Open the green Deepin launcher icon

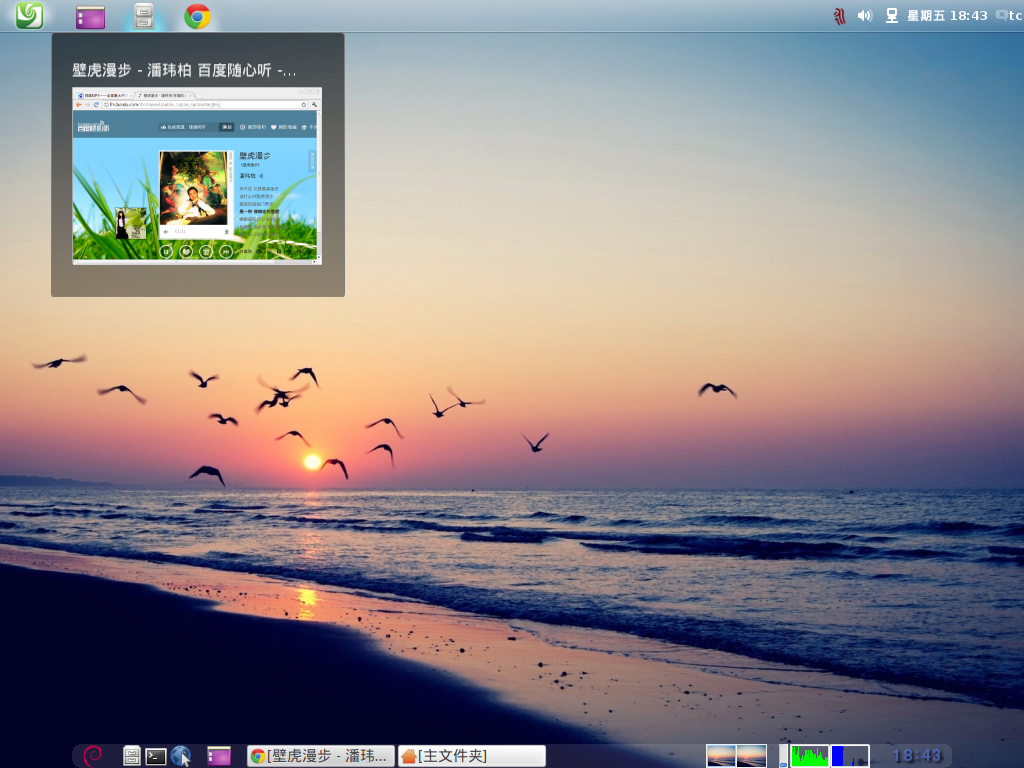pyautogui.click(x=29, y=16)
